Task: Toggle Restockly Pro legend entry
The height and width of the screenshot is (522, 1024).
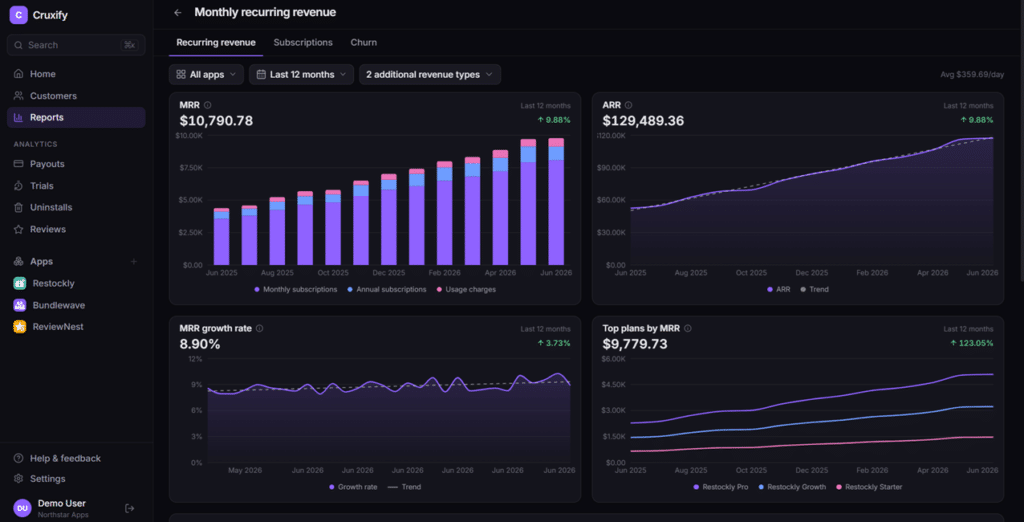Action: (x=721, y=487)
